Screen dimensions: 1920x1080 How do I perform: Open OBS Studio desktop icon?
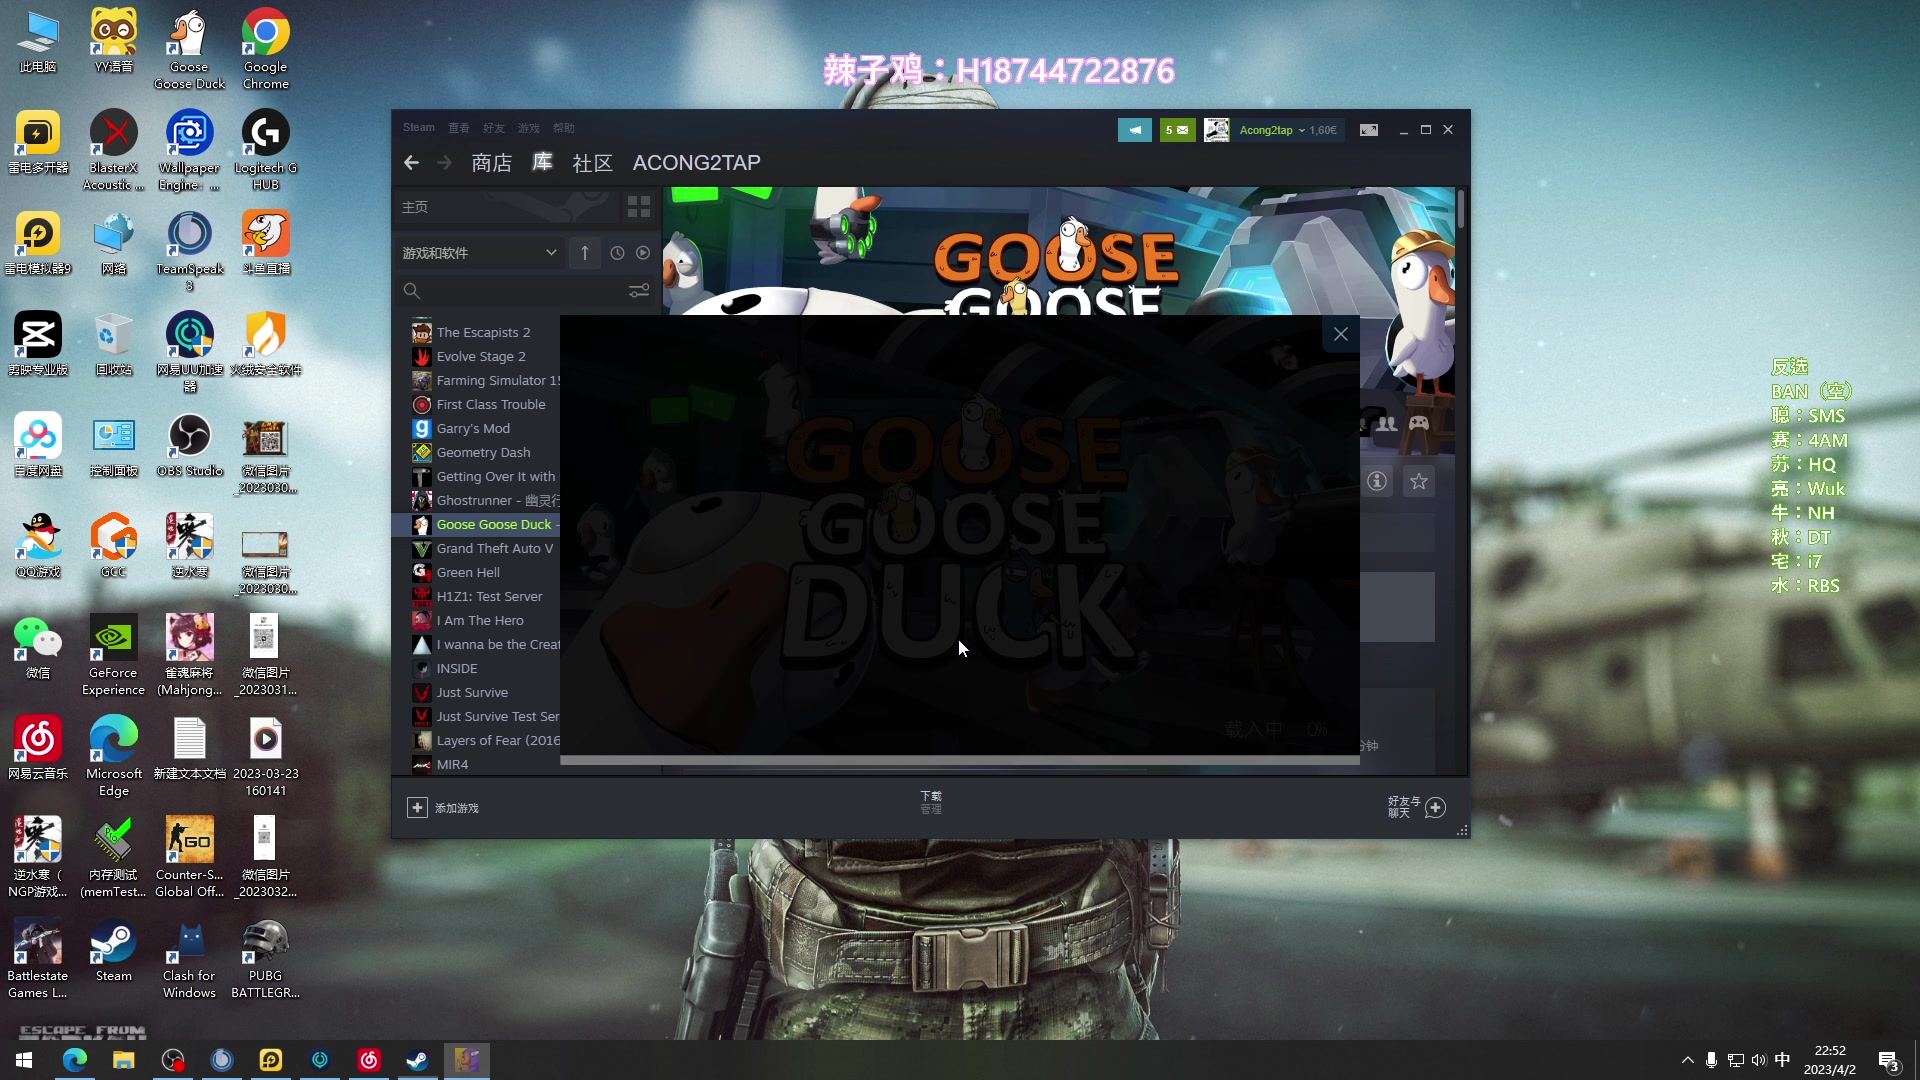[x=189, y=446]
